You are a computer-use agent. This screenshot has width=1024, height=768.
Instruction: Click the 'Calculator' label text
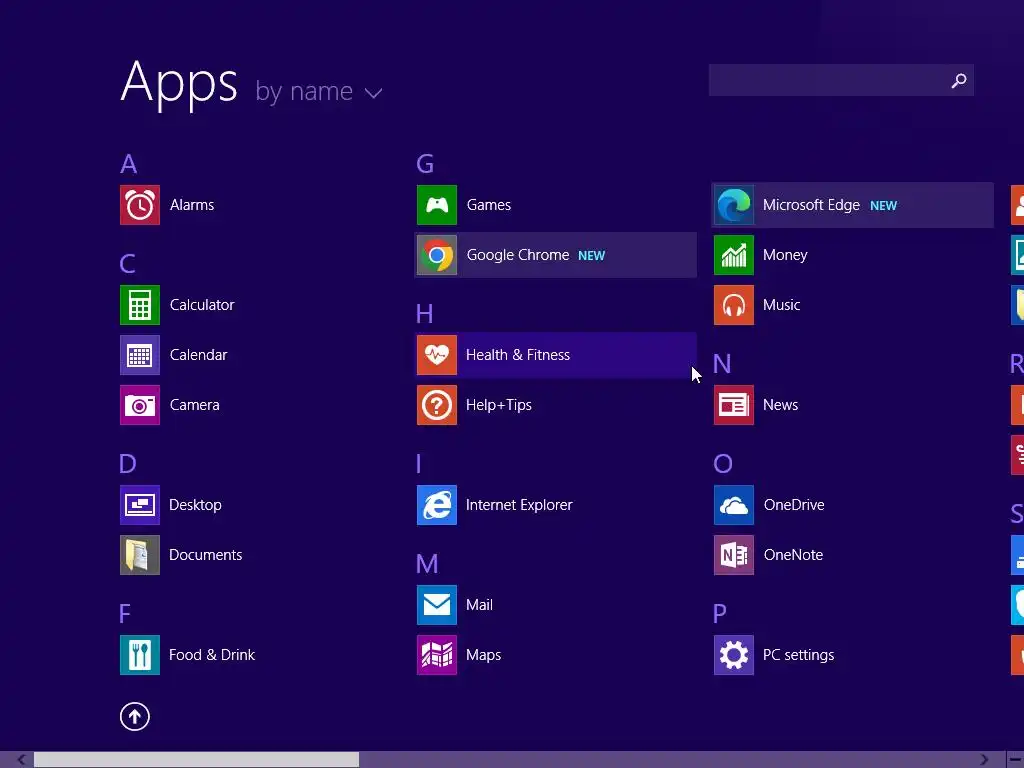click(x=202, y=305)
